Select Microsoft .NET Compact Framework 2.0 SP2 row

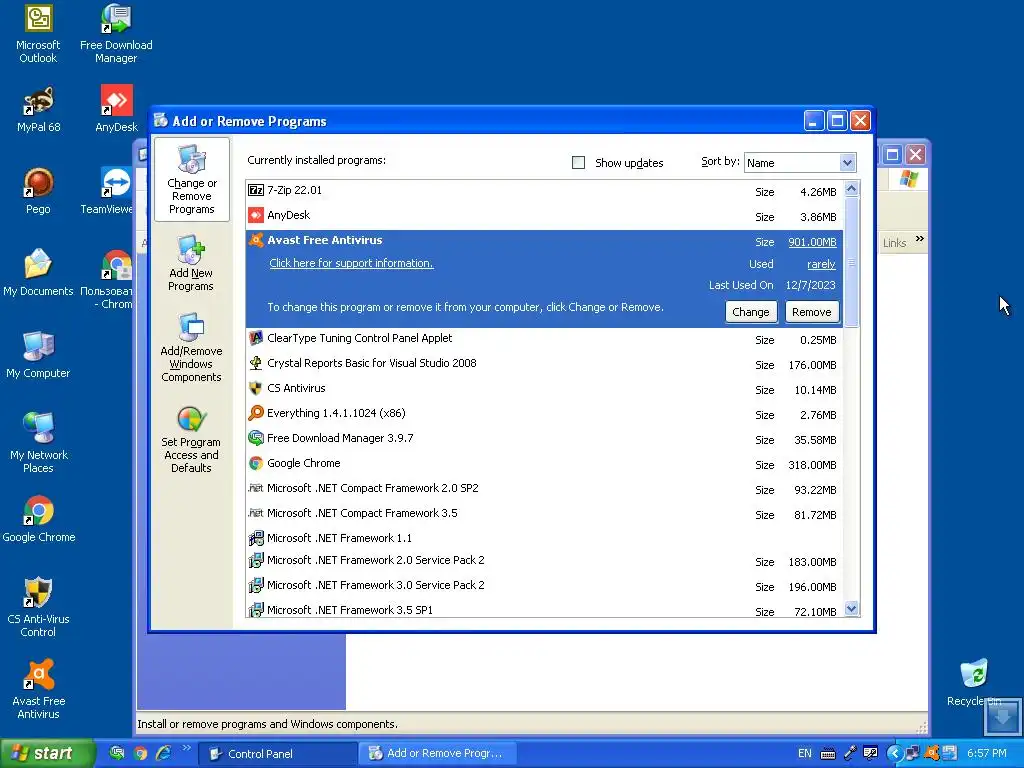point(545,488)
